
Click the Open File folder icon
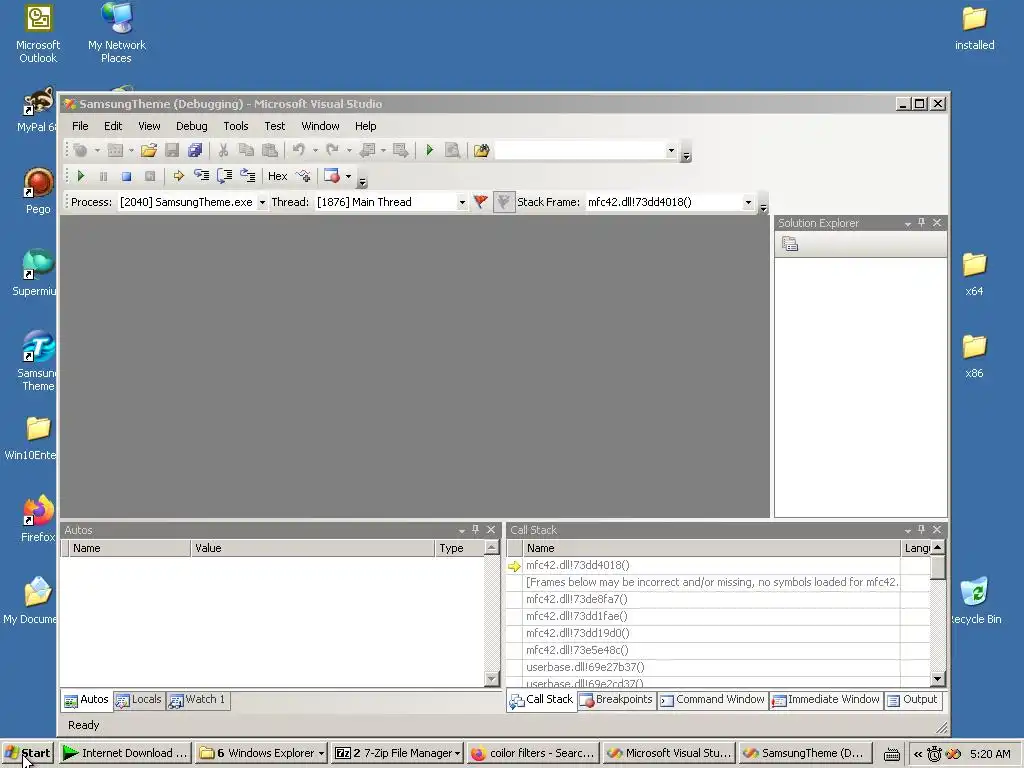coord(149,151)
